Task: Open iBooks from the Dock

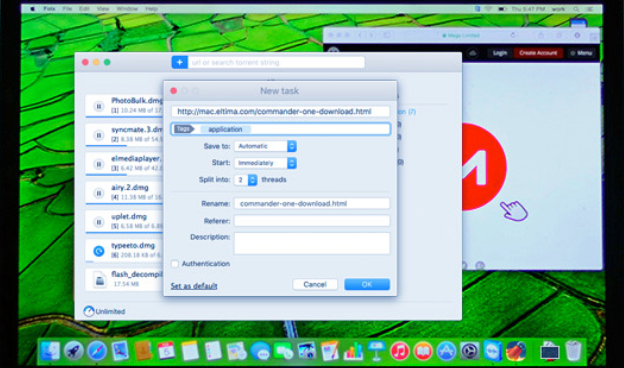Action: [x=423, y=352]
